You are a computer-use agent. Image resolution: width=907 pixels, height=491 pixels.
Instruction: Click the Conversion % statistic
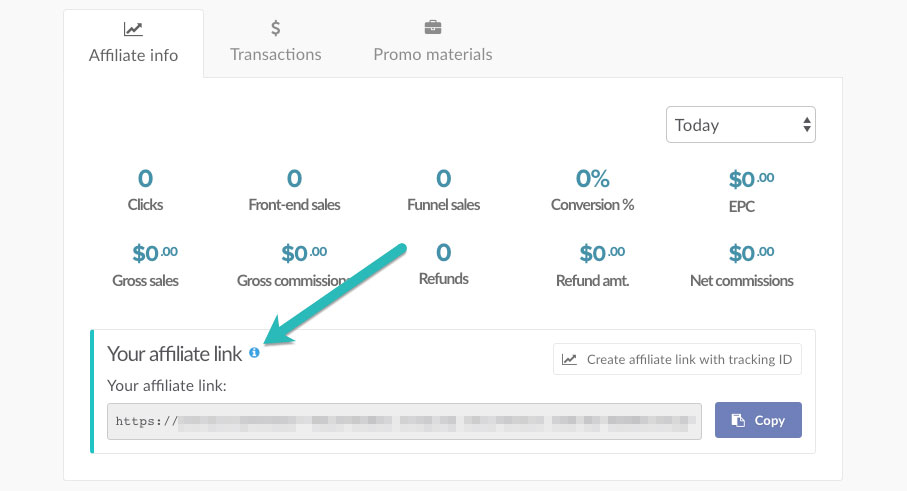tap(592, 178)
